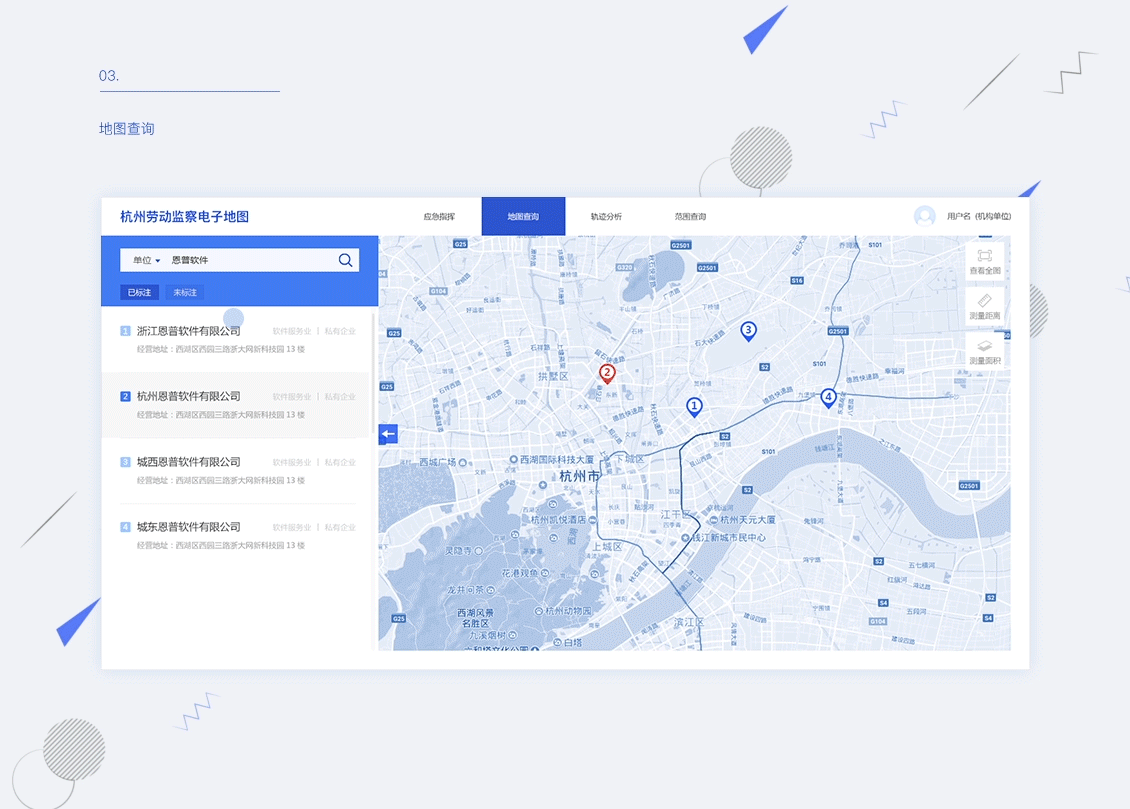
Task: Select the 未标注 filter button
Action: coord(185,292)
